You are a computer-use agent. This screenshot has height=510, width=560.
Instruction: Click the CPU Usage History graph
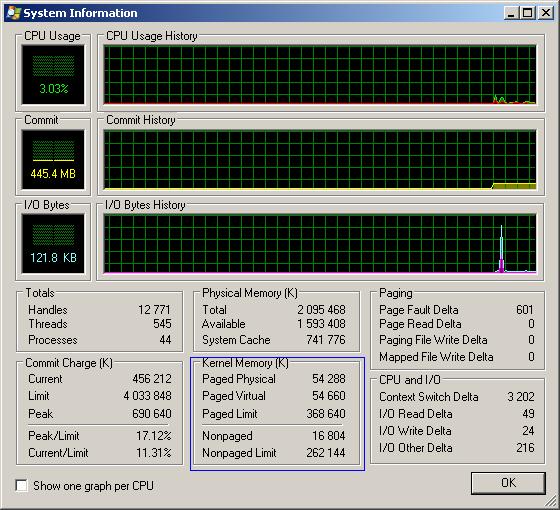[320, 74]
